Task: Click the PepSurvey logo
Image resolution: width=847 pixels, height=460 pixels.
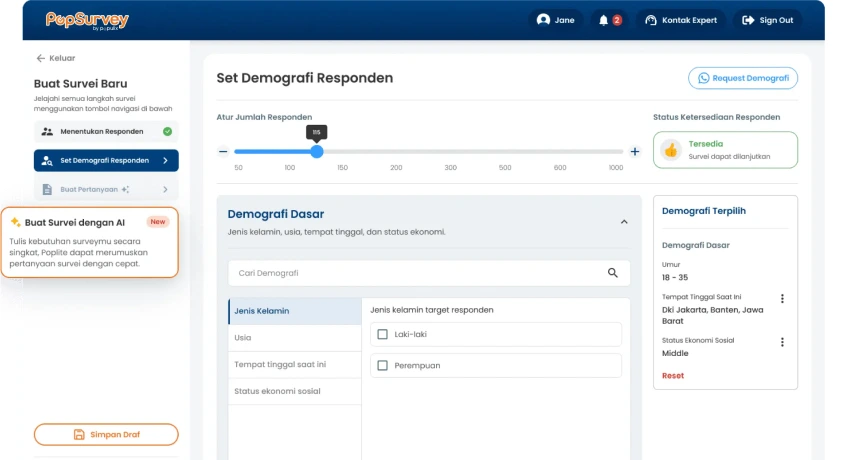Action: pyautogui.click(x=87, y=20)
